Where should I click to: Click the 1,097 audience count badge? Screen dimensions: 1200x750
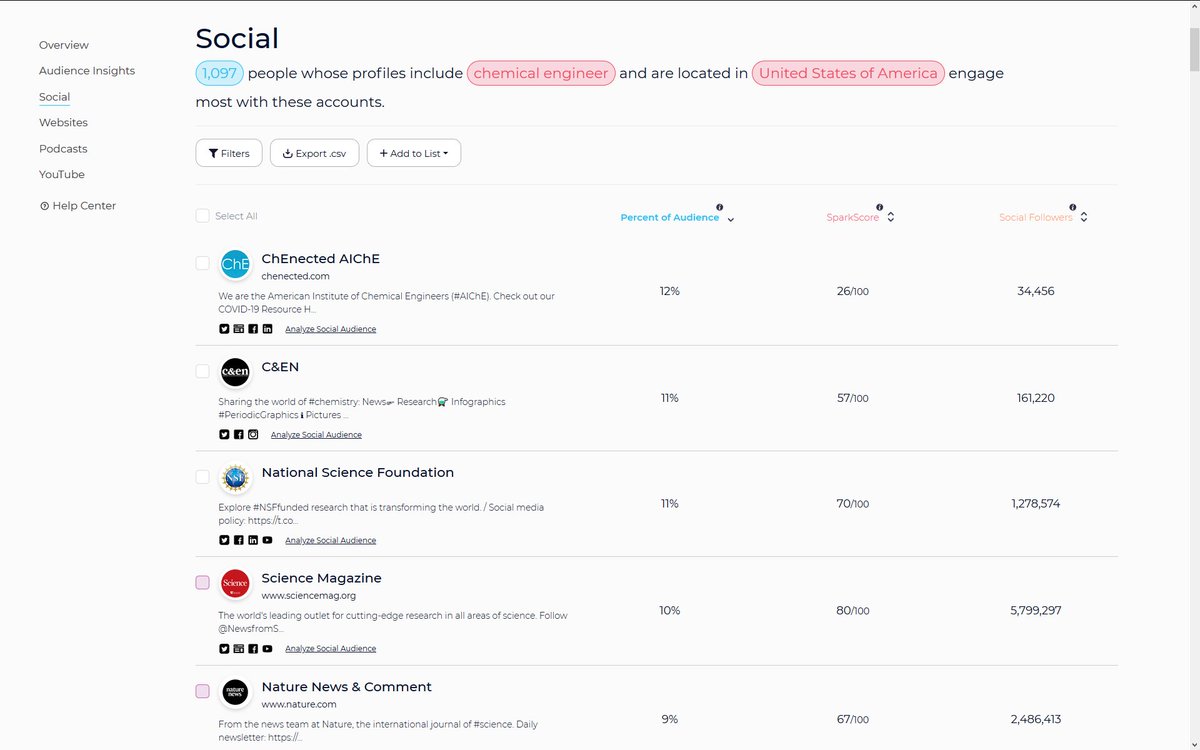pos(219,73)
